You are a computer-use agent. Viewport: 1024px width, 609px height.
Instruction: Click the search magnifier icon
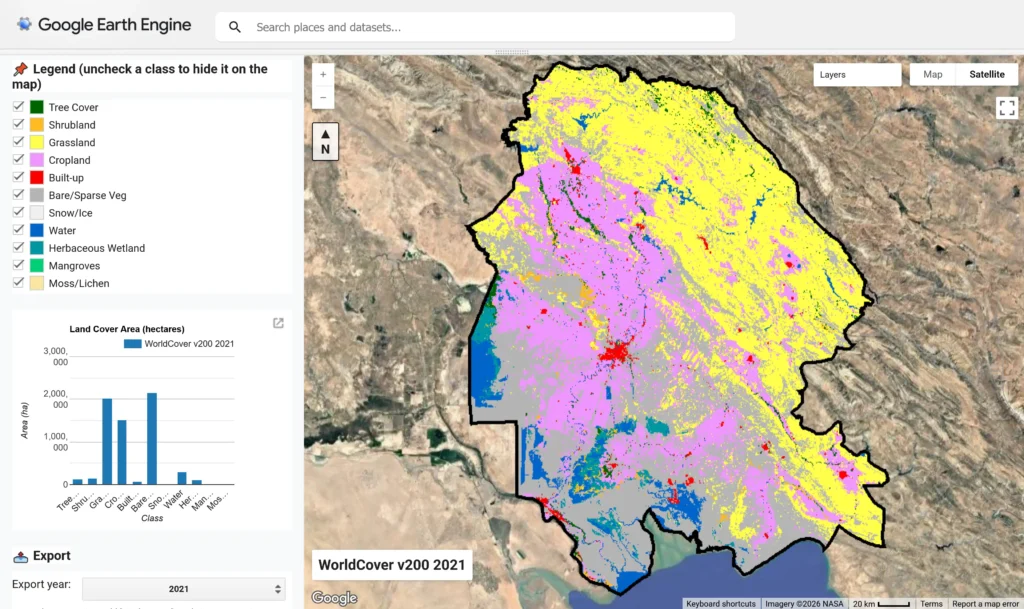tap(234, 27)
